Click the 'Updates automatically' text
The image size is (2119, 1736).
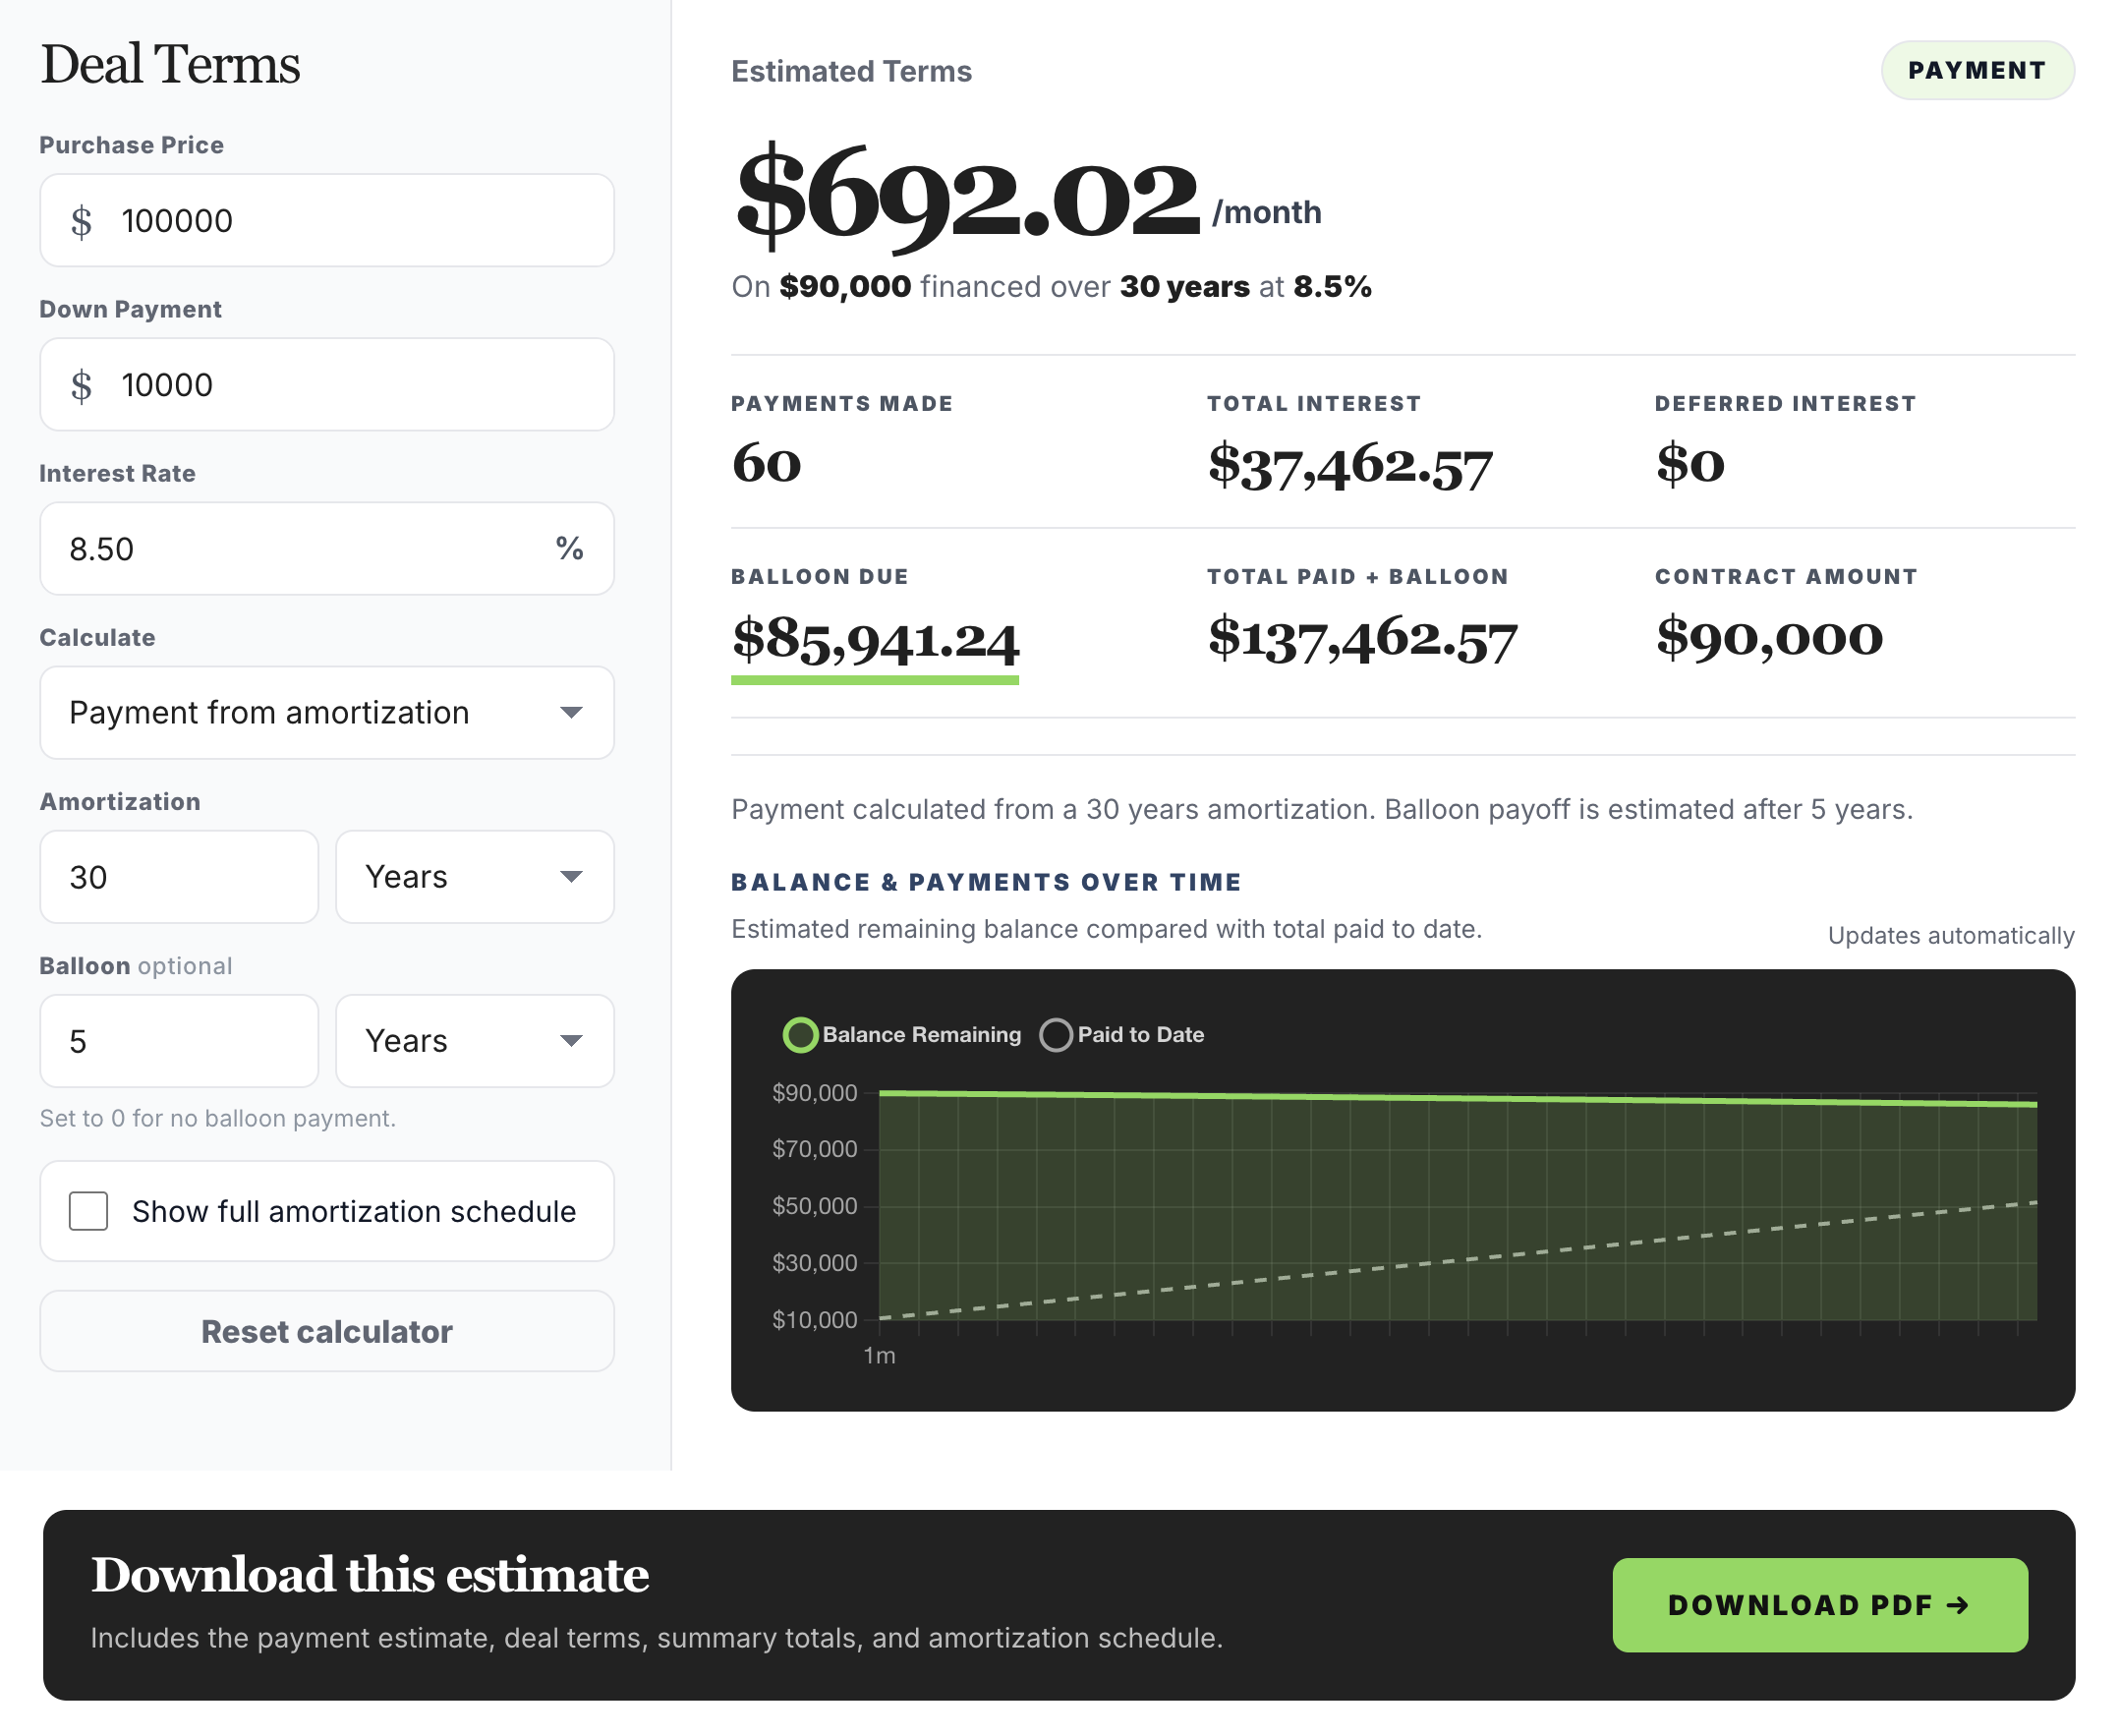pos(1950,935)
